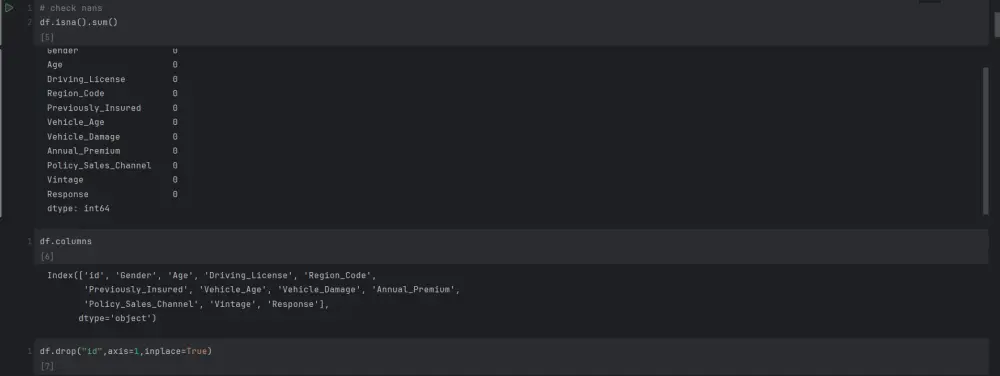Image resolution: width=1000 pixels, height=376 pixels.
Task: Click the 'Vehicle_Age' output row
Action: click(112, 122)
